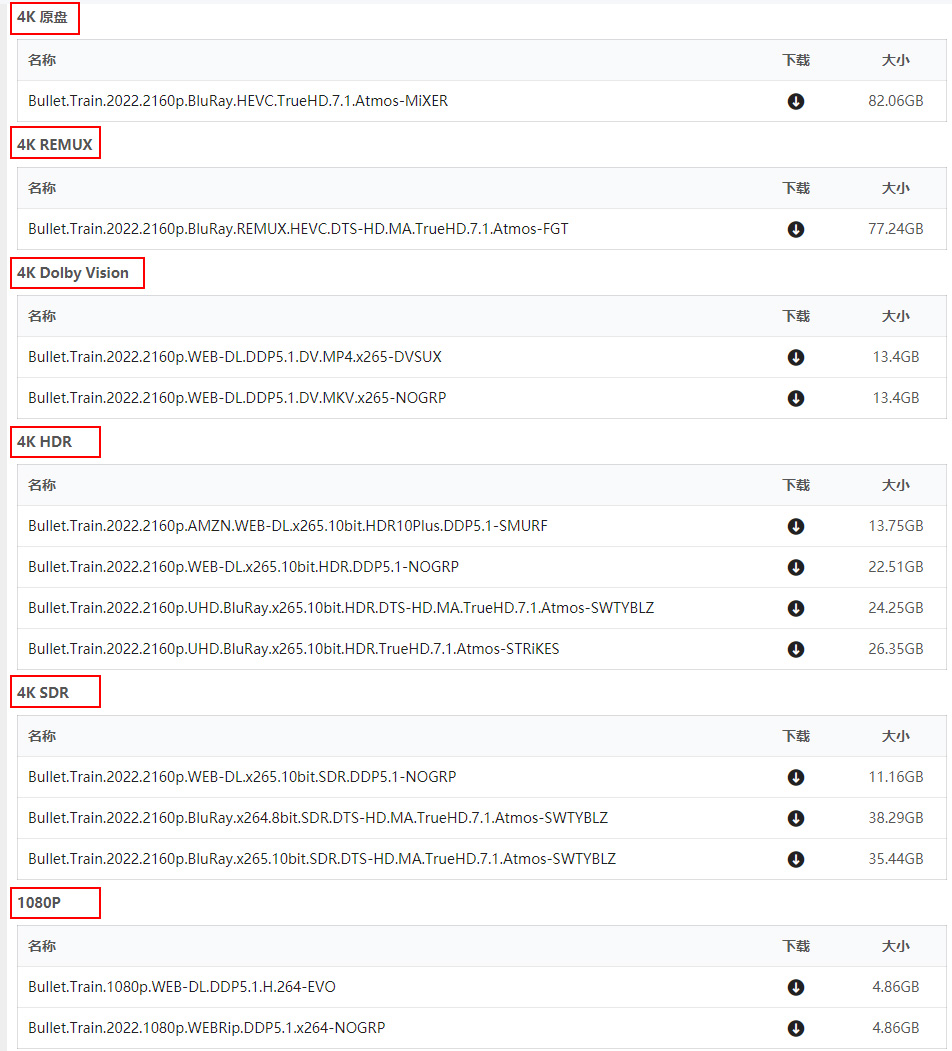Download the REMUX FGT 77.24GB release
The height and width of the screenshot is (1051, 952).
[796, 229]
